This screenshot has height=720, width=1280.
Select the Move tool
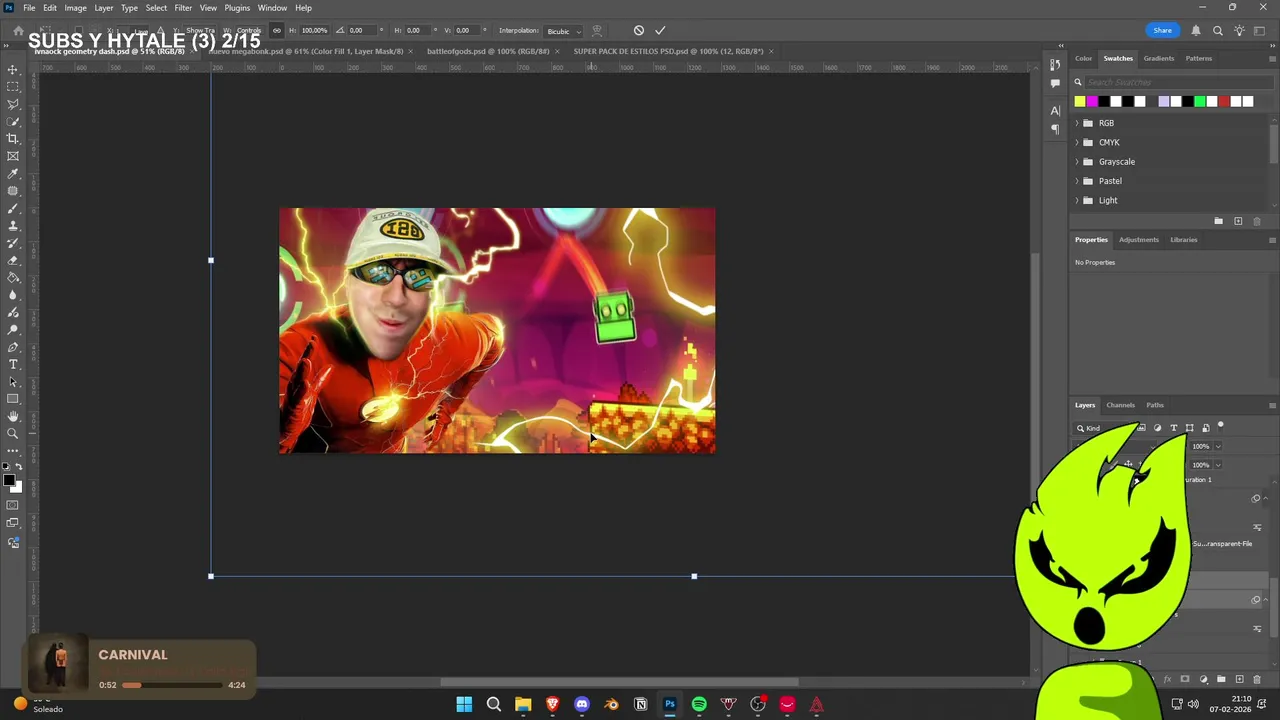point(13,69)
